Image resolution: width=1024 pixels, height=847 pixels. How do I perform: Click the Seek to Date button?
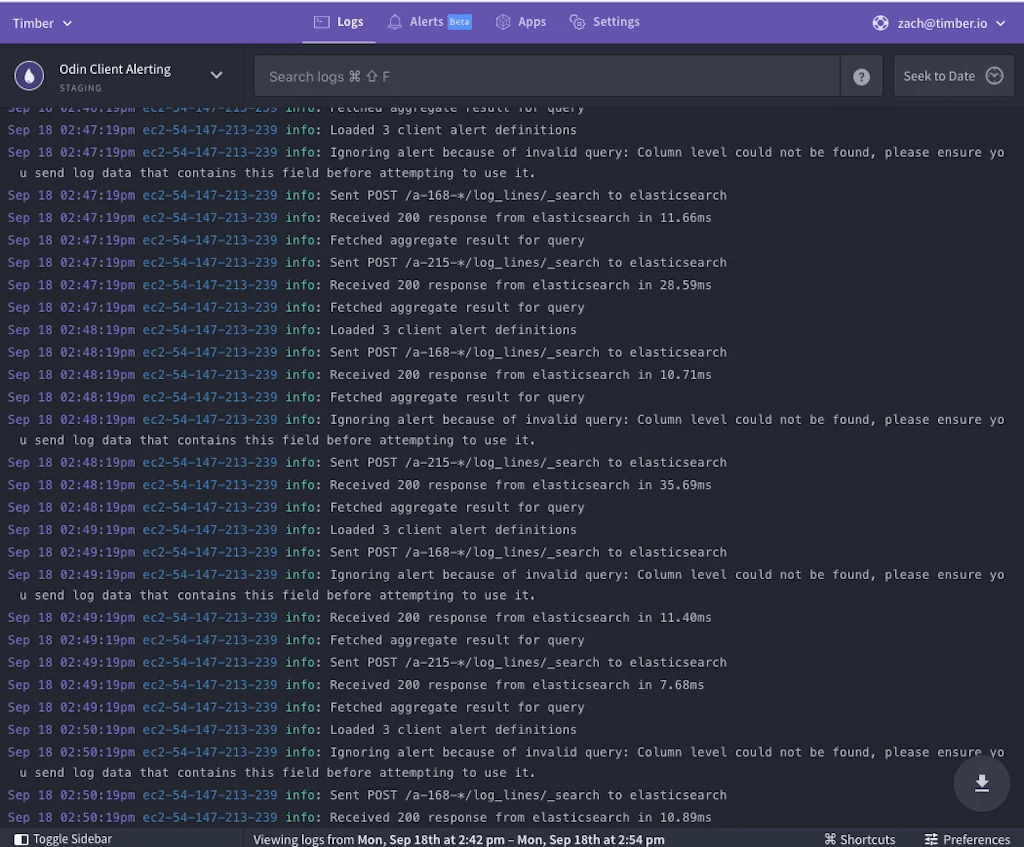pyautogui.click(x=954, y=74)
